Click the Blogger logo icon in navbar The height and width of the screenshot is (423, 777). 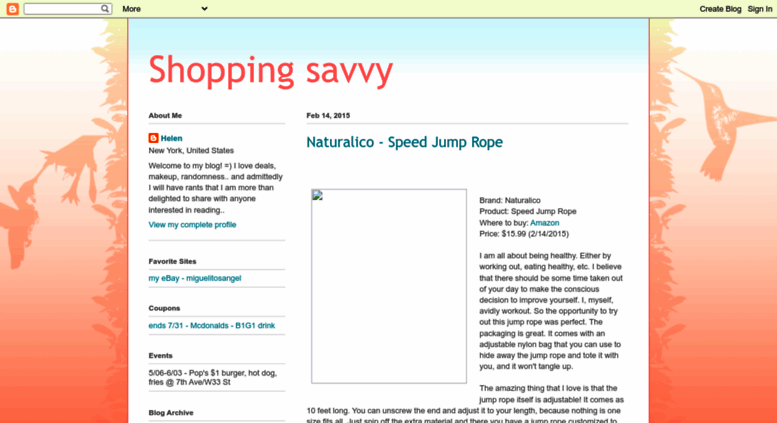tap(12, 8)
